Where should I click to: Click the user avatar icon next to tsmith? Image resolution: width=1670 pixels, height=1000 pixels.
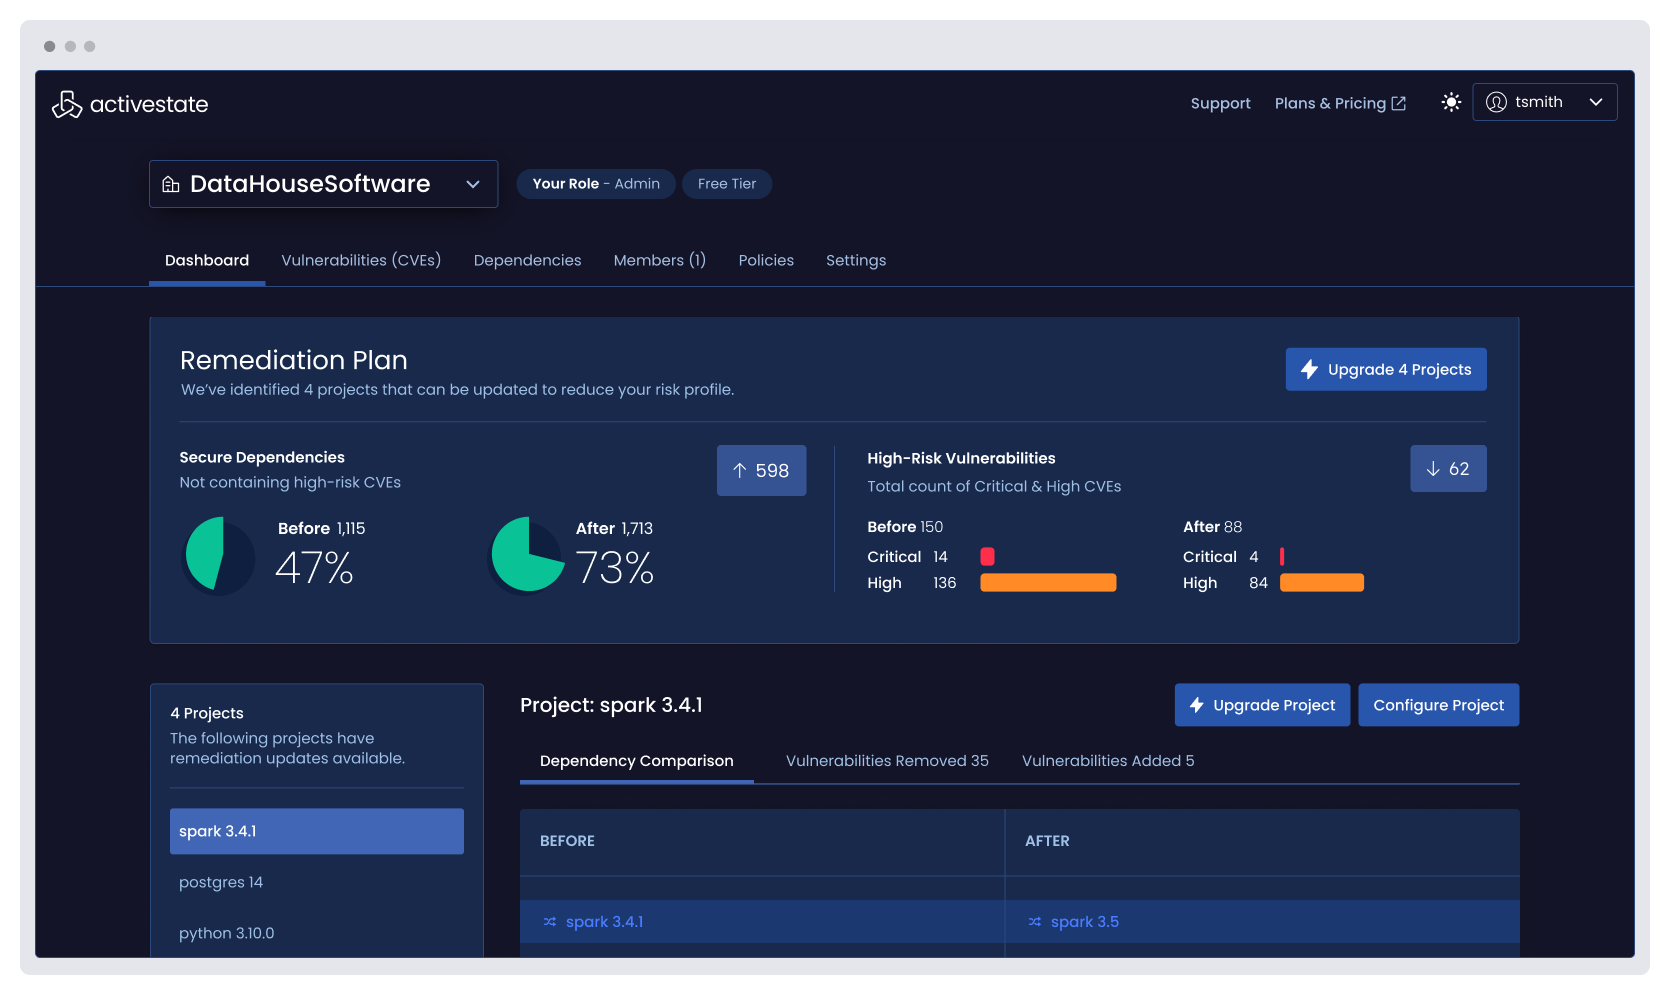(1495, 101)
